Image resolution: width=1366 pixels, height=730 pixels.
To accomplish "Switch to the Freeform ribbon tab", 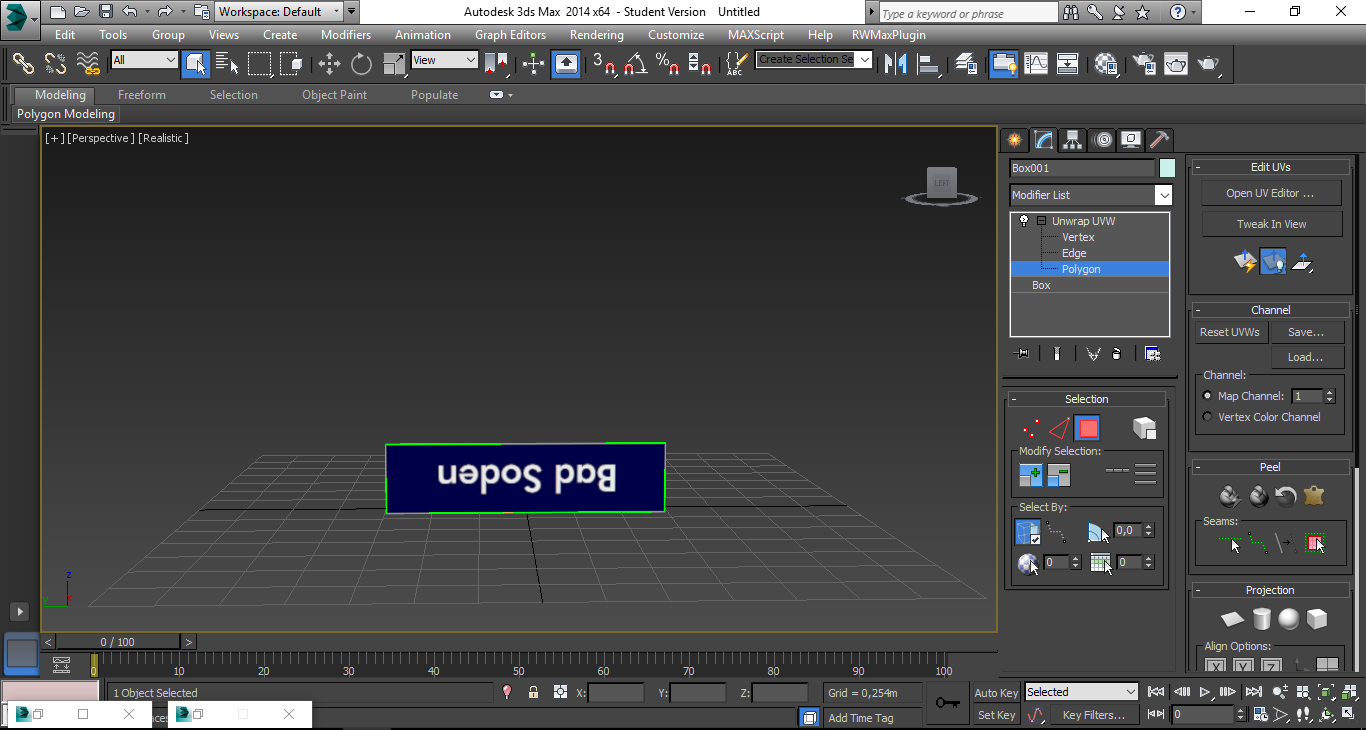I will (x=142, y=95).
